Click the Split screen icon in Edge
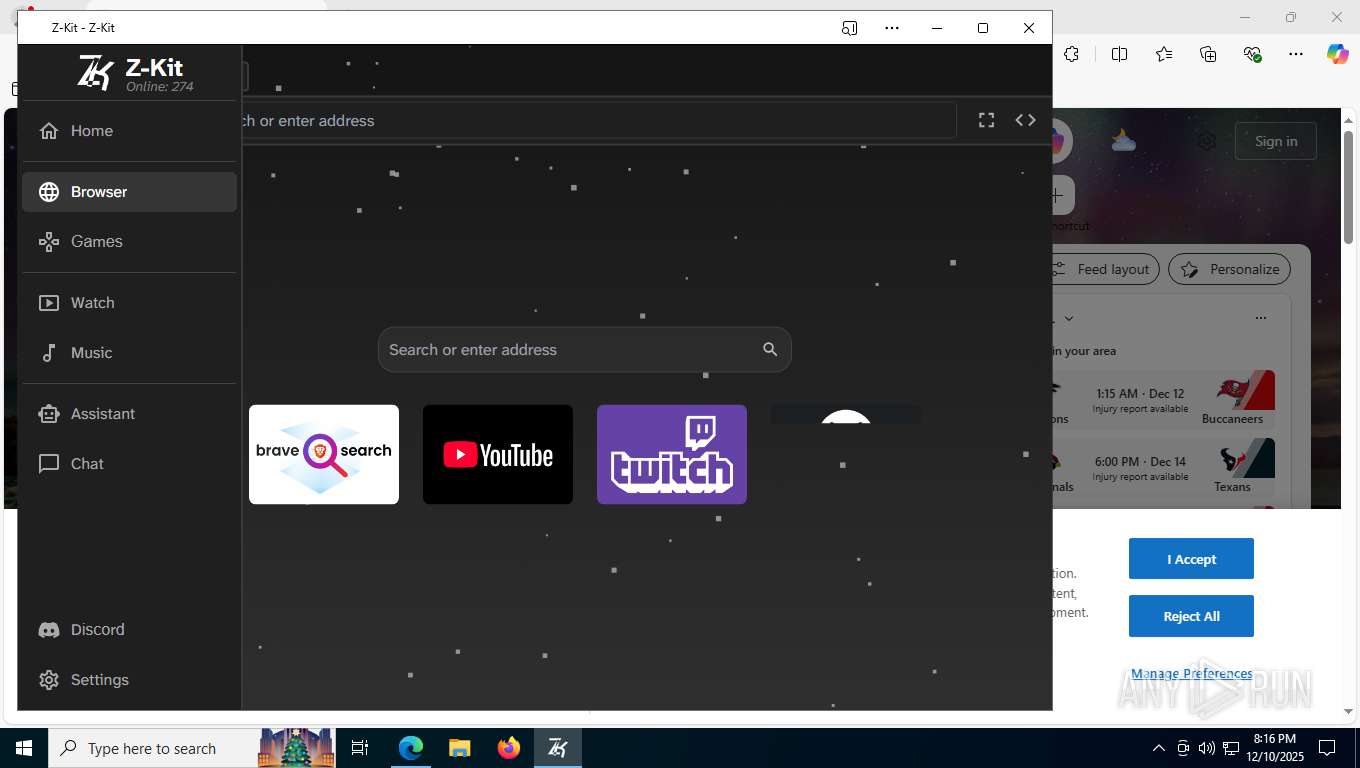The height and width of the screenshot is (768, 1360). pyautogui.click(x=1119, y=54)
